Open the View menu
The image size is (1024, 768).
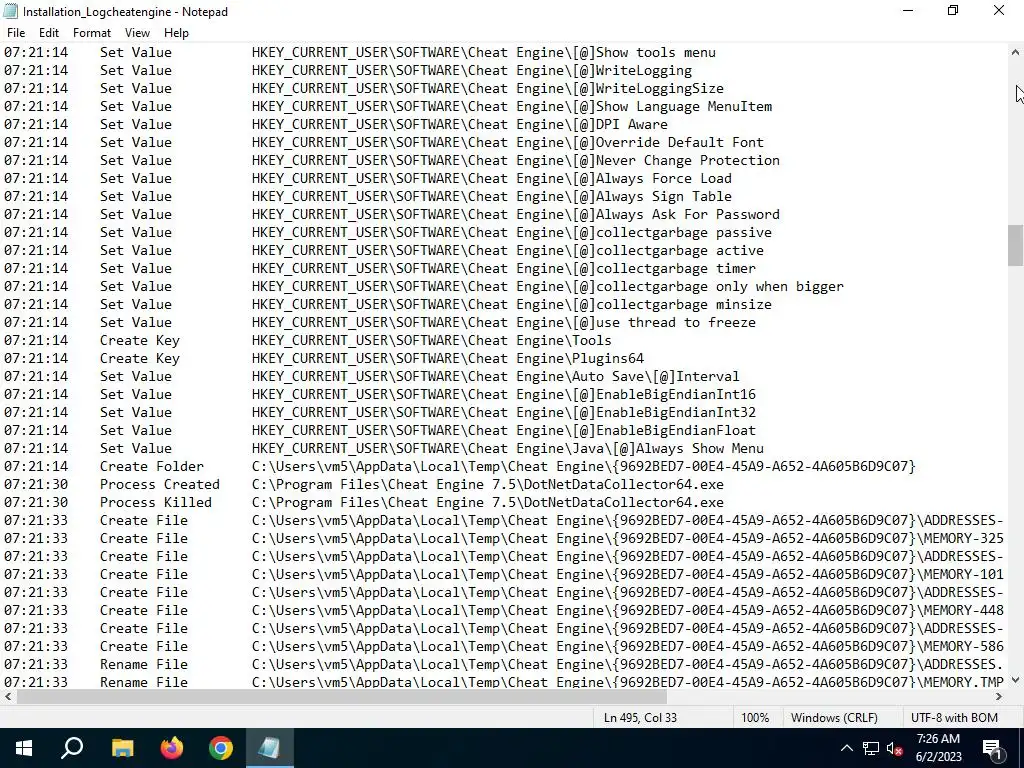tap(137, 33)
